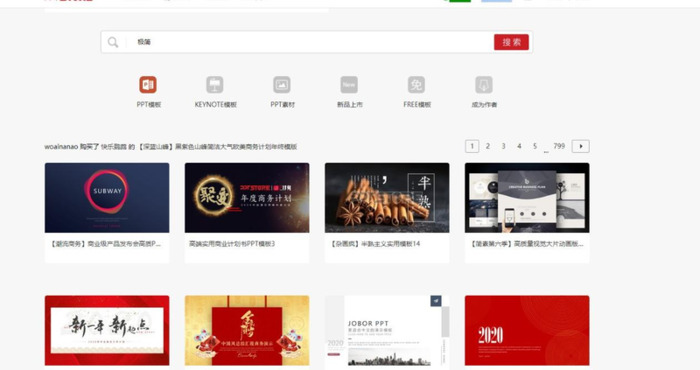Open the KEYNOTE模板 category icon
Image resolution: width=700 pixels, height=370 pixels.
(215, 84)
